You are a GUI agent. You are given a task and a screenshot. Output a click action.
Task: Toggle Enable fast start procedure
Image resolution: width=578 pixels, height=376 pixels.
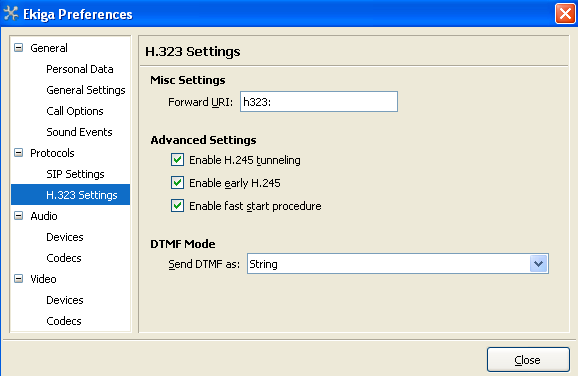(x=177, y=206)
